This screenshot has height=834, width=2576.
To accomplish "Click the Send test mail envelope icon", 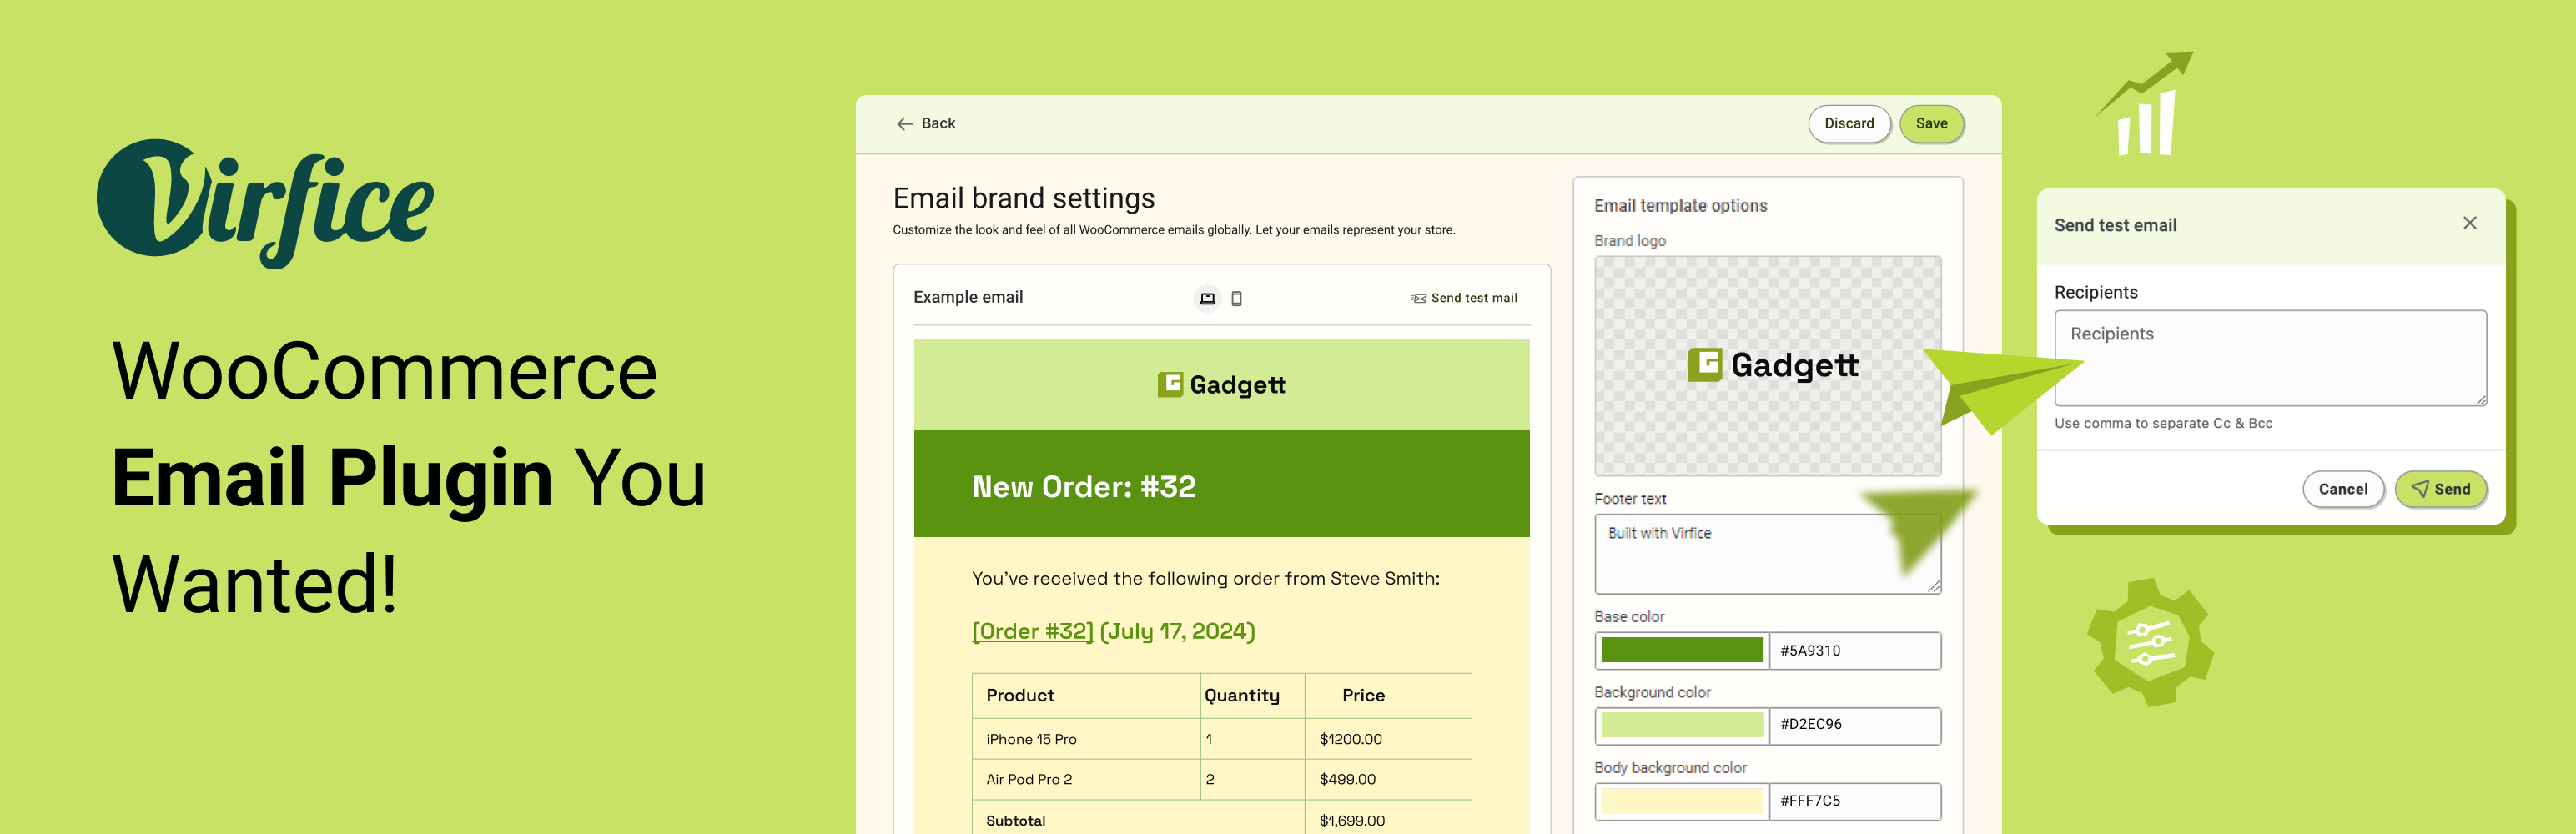I will (1419, 298).
